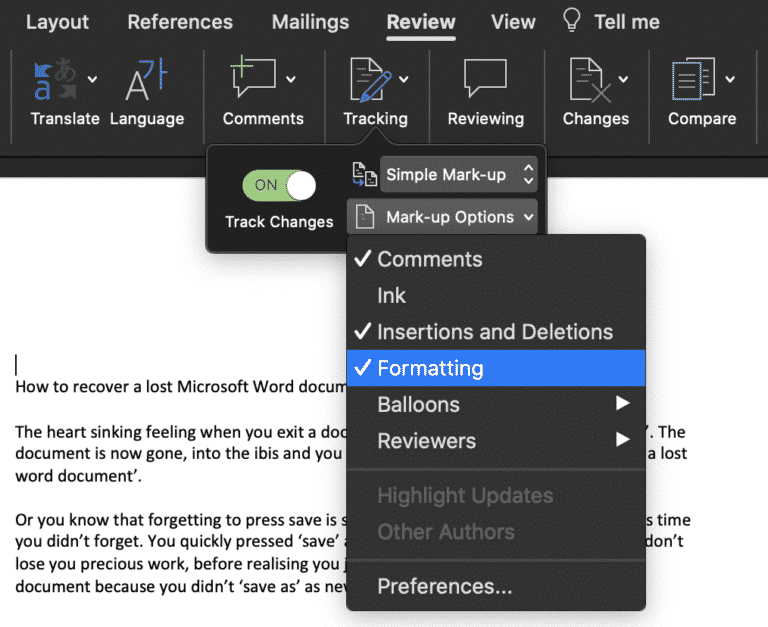Screen dimensions: 768x627
Task: Uncheck Insertions and Deletions option
Action: tap(494, 332)
